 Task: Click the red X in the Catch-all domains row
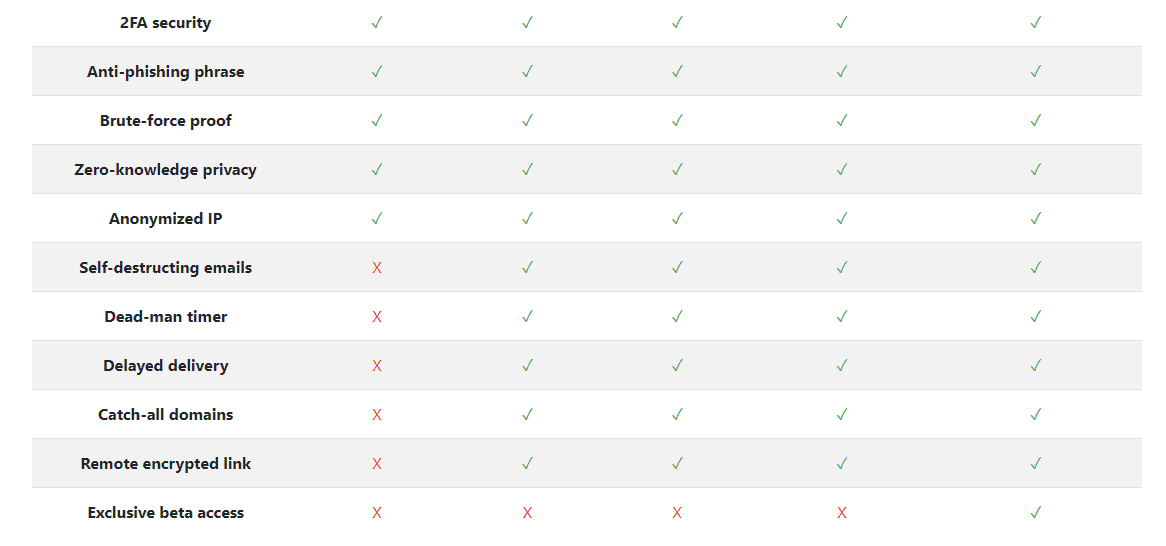tap(377, 415)
